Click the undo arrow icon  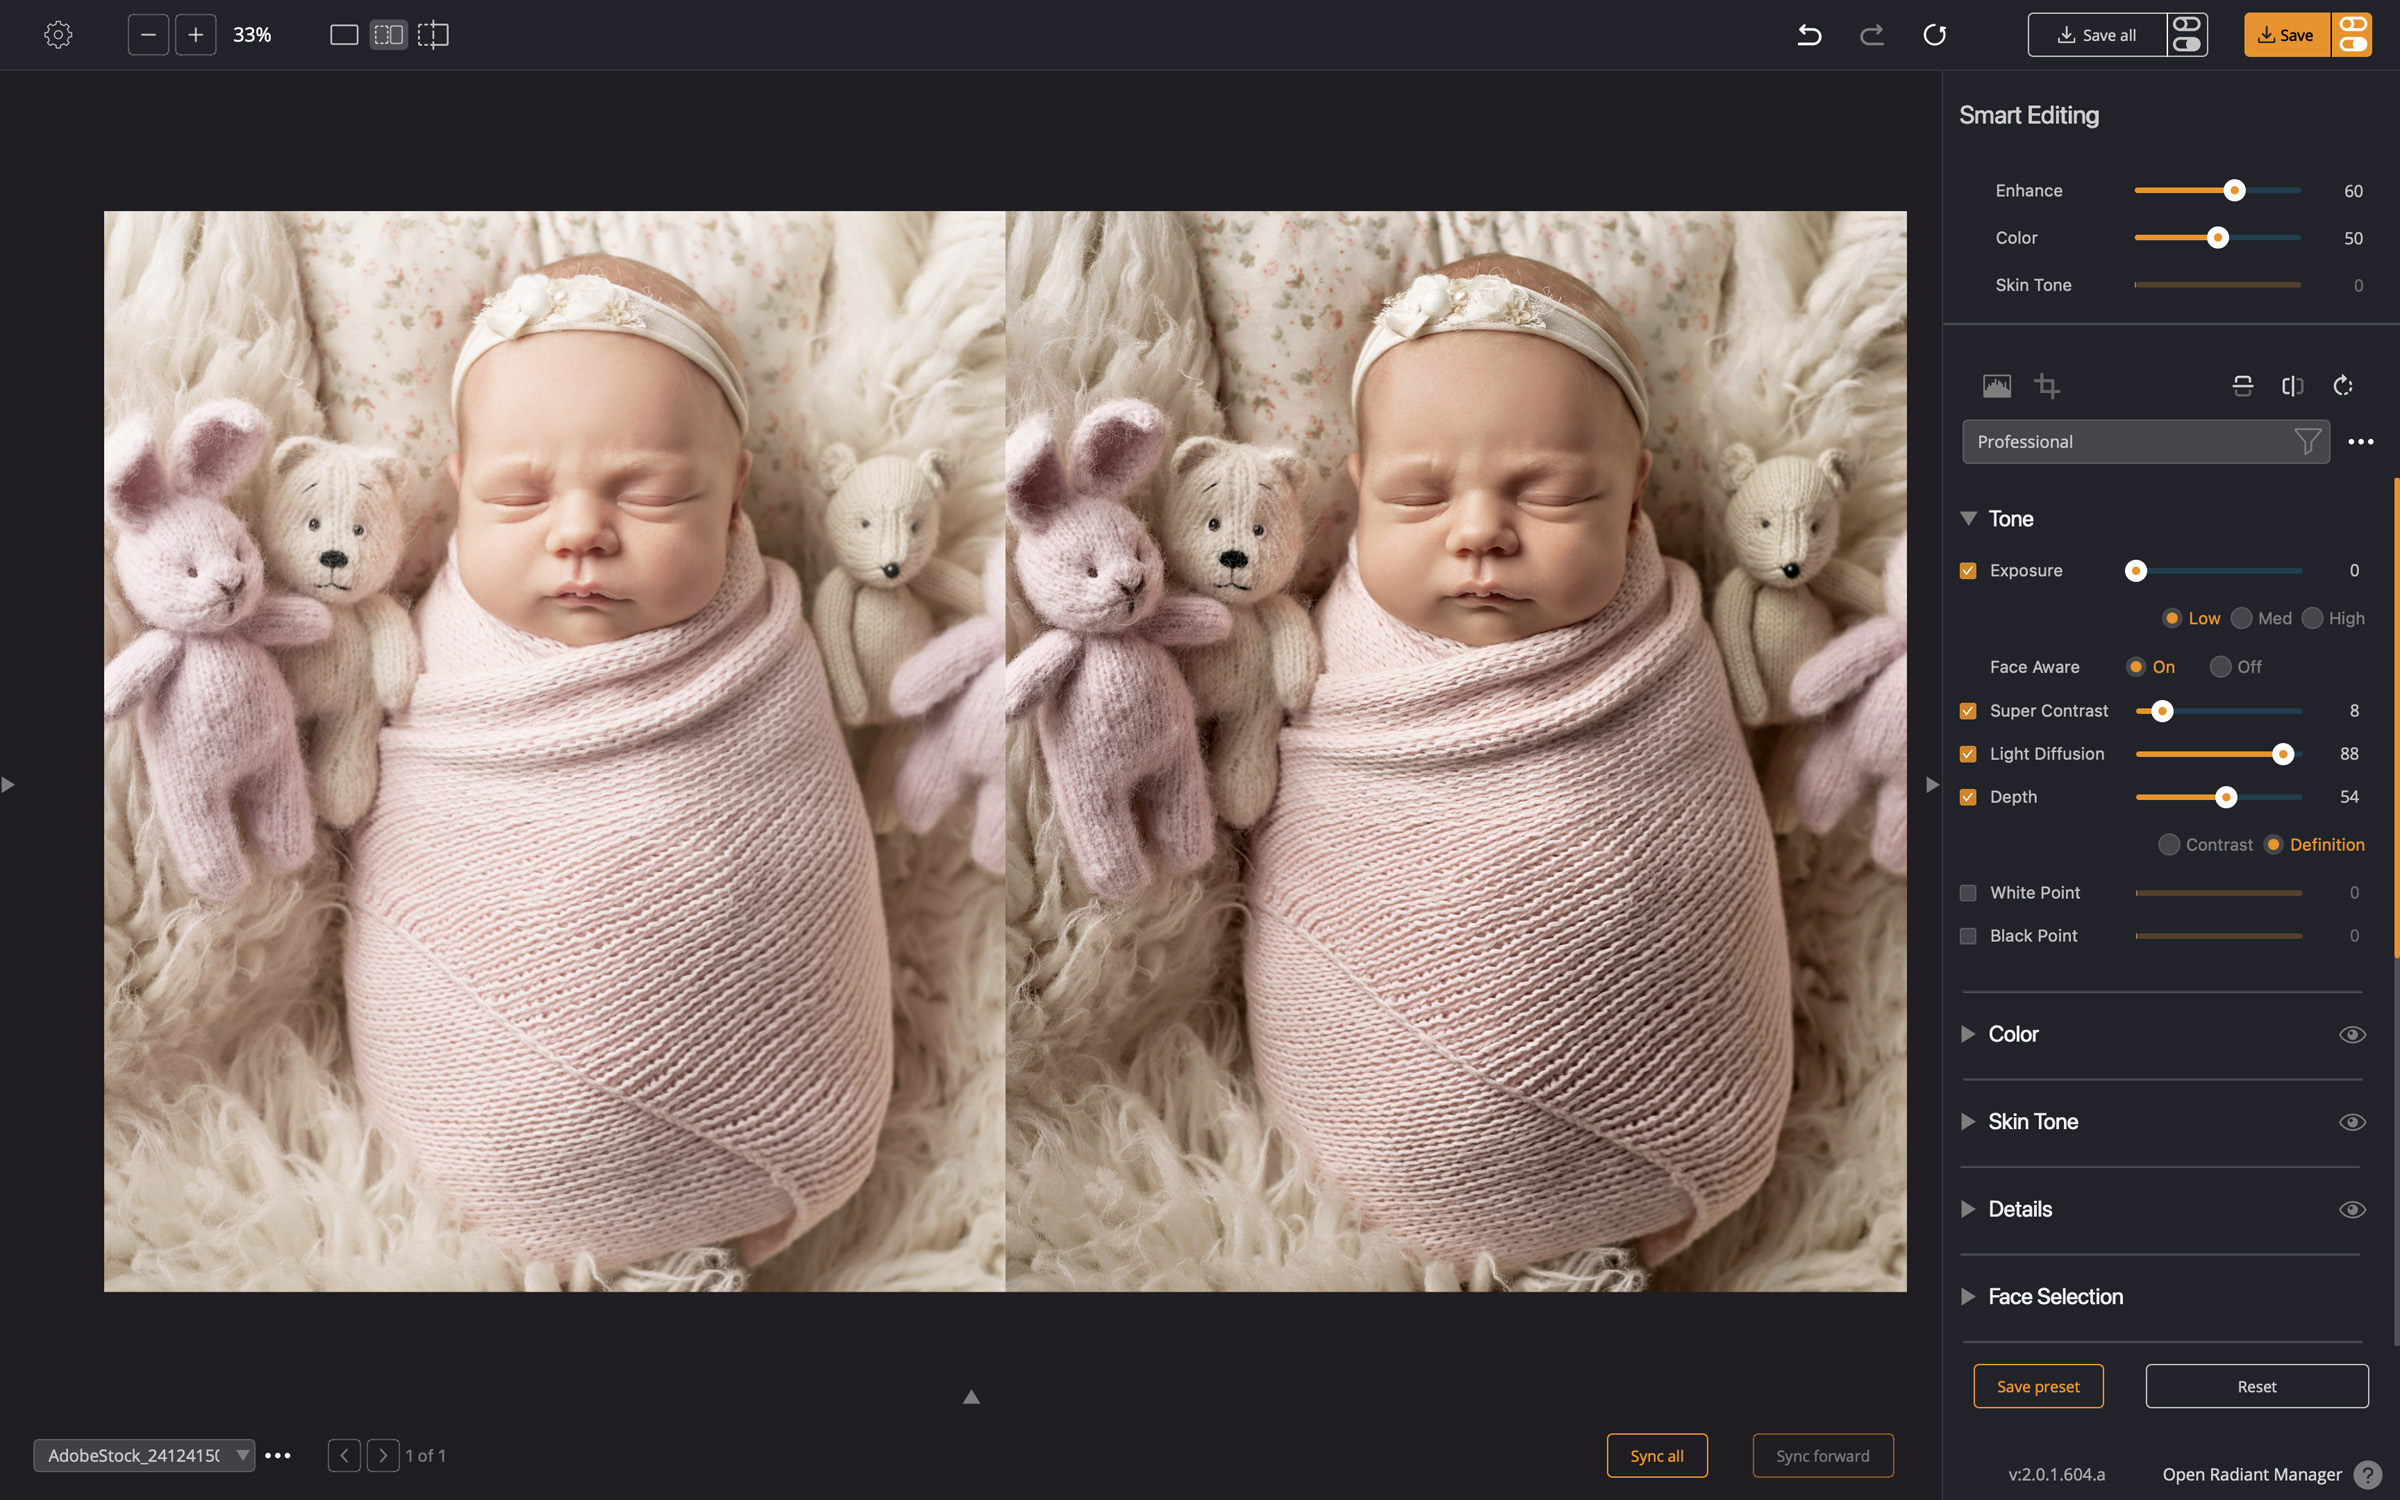coord(1809,35)
